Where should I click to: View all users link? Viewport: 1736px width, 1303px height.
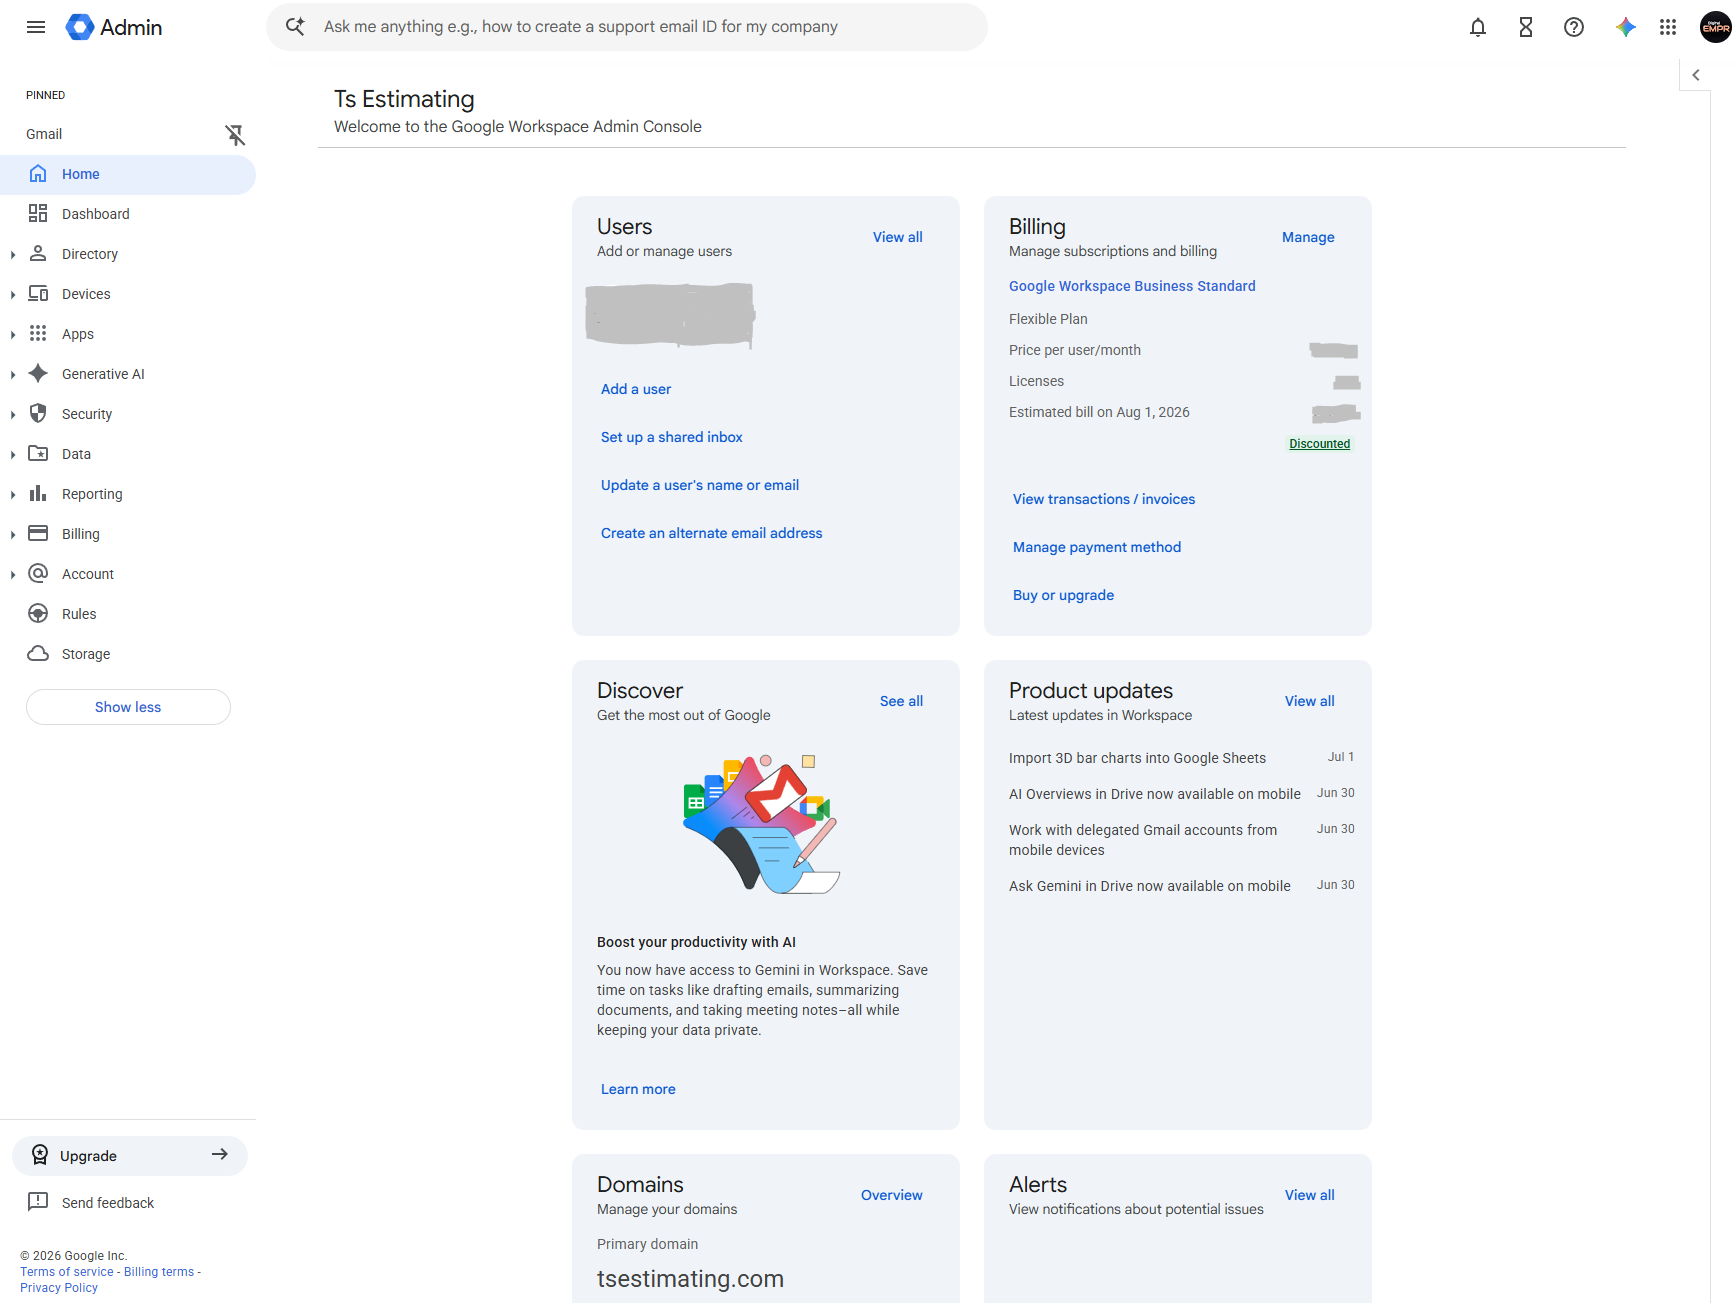(x=898, y=237)
